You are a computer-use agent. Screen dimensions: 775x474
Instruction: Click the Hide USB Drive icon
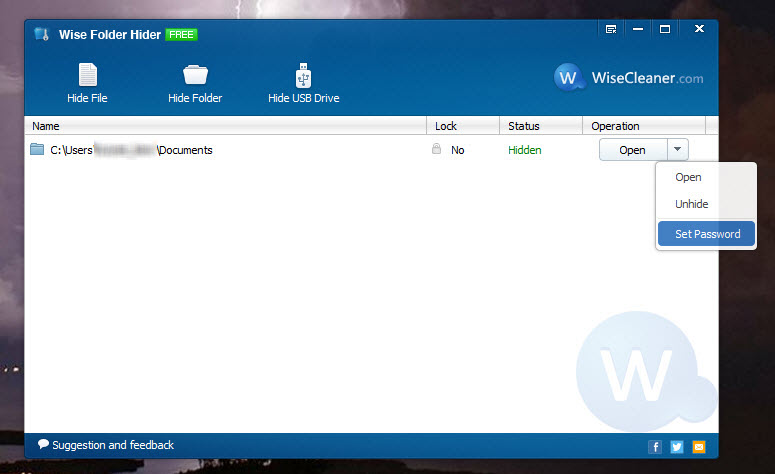pos(303,76)
